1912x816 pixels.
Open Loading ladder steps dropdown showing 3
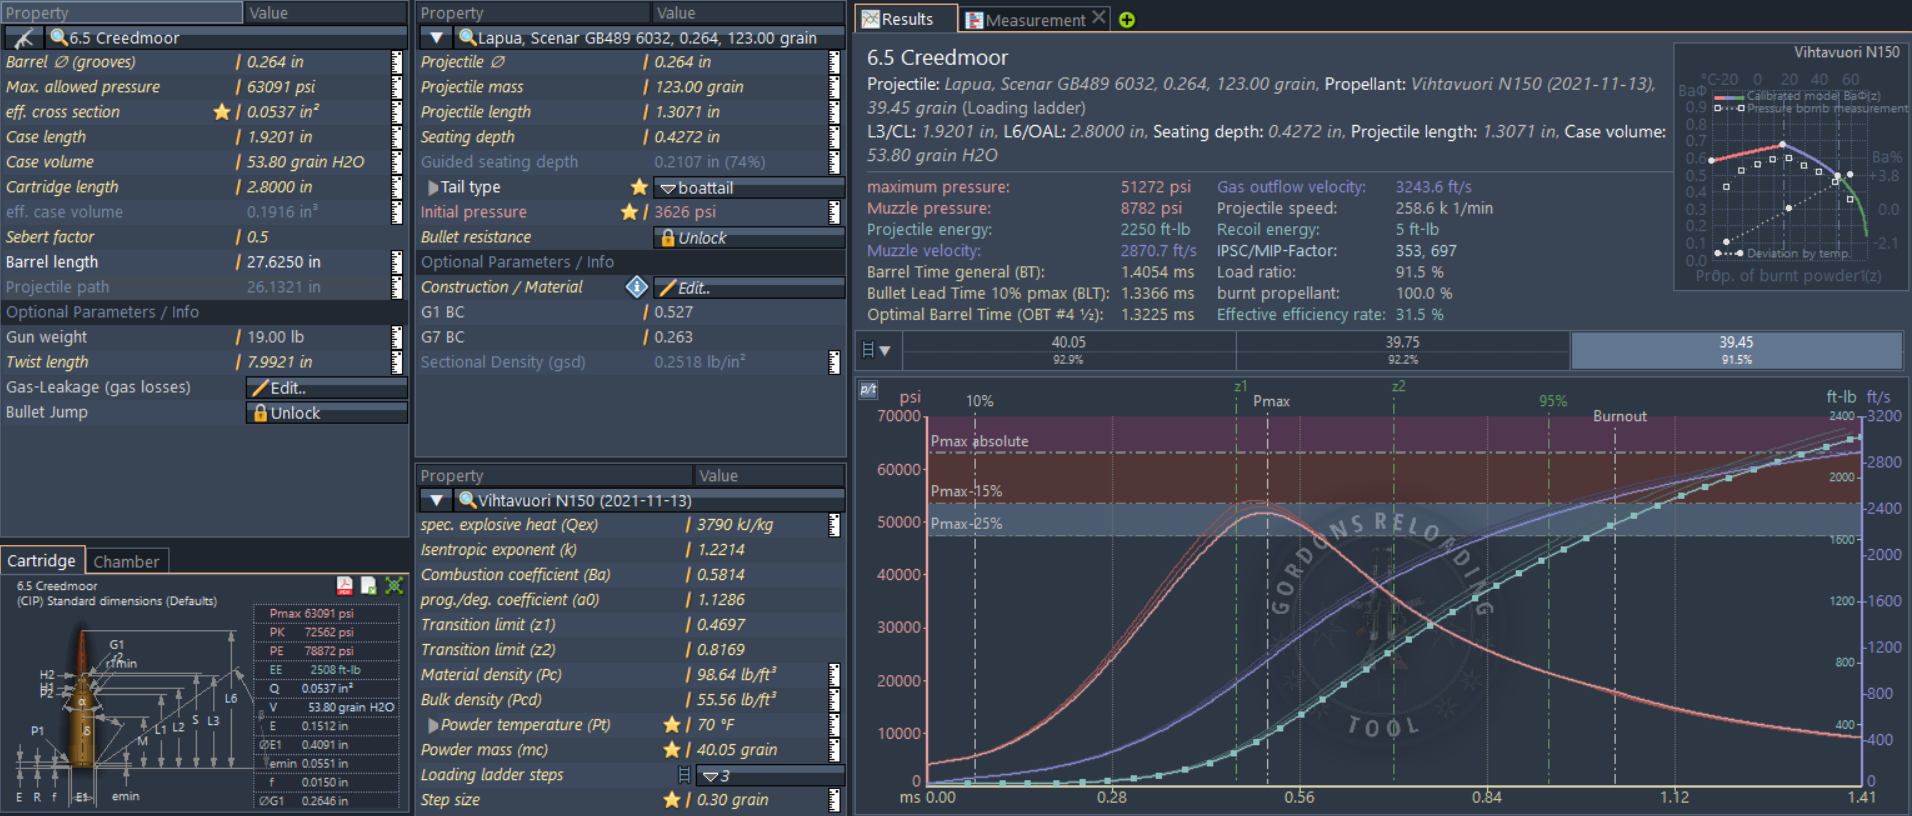tap(770, 775)
